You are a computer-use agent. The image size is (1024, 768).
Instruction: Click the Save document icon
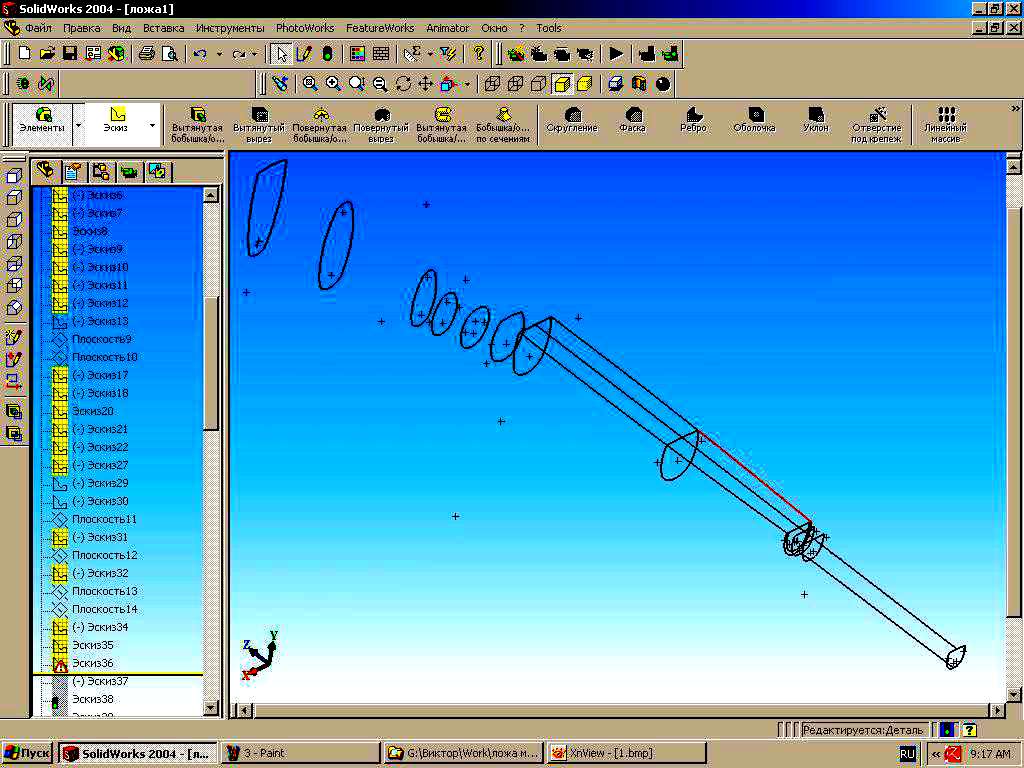click(x=70, y=53)
